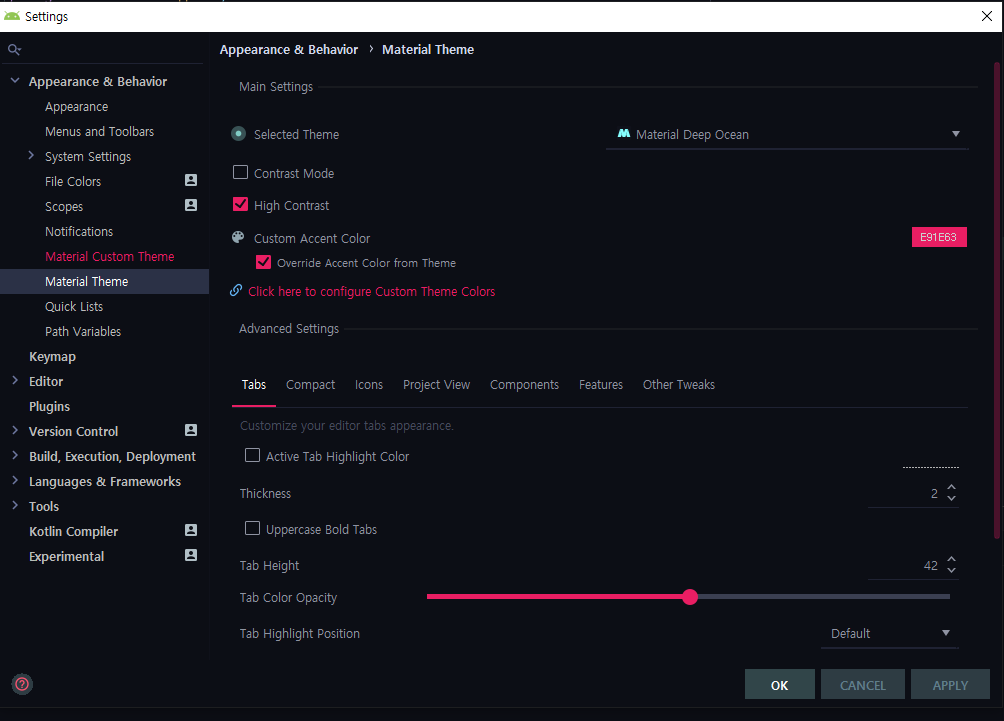
Task: Click the Active Tab Highlight color picker field
Action: pyautogui.click(x=930, y=458)
